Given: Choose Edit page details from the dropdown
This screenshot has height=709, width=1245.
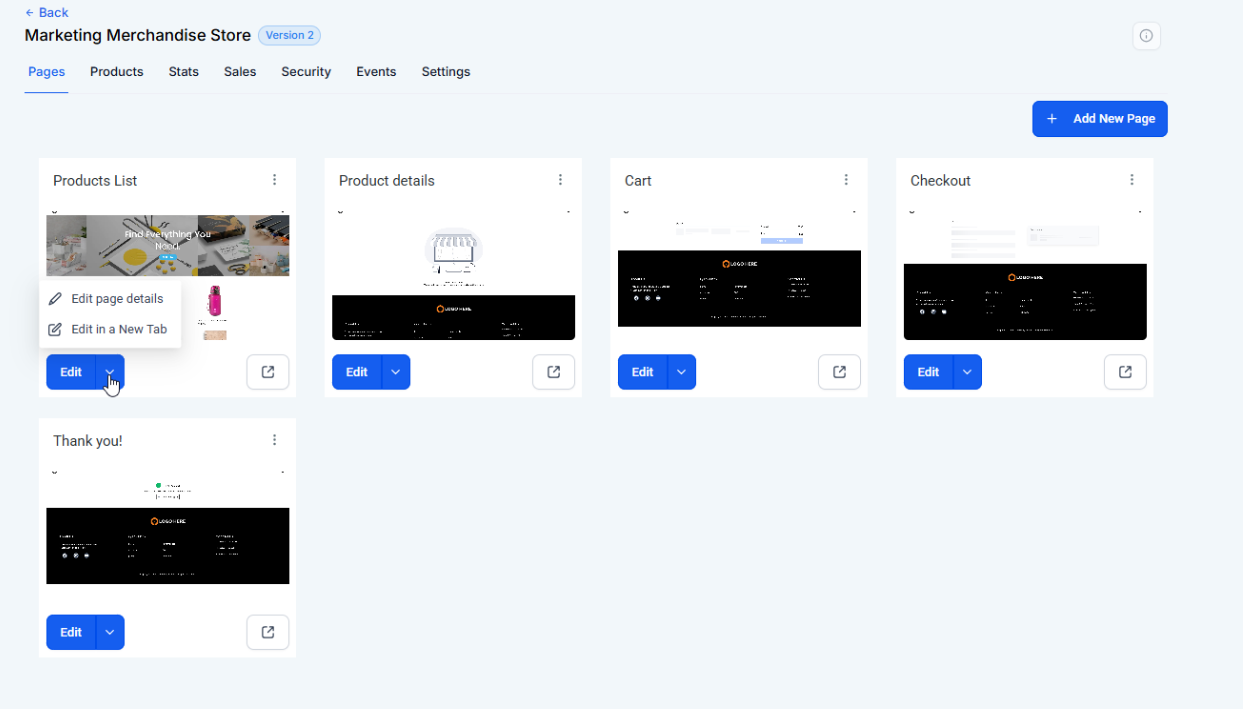Looking at the screenshot, I should [x=116, y=298].
